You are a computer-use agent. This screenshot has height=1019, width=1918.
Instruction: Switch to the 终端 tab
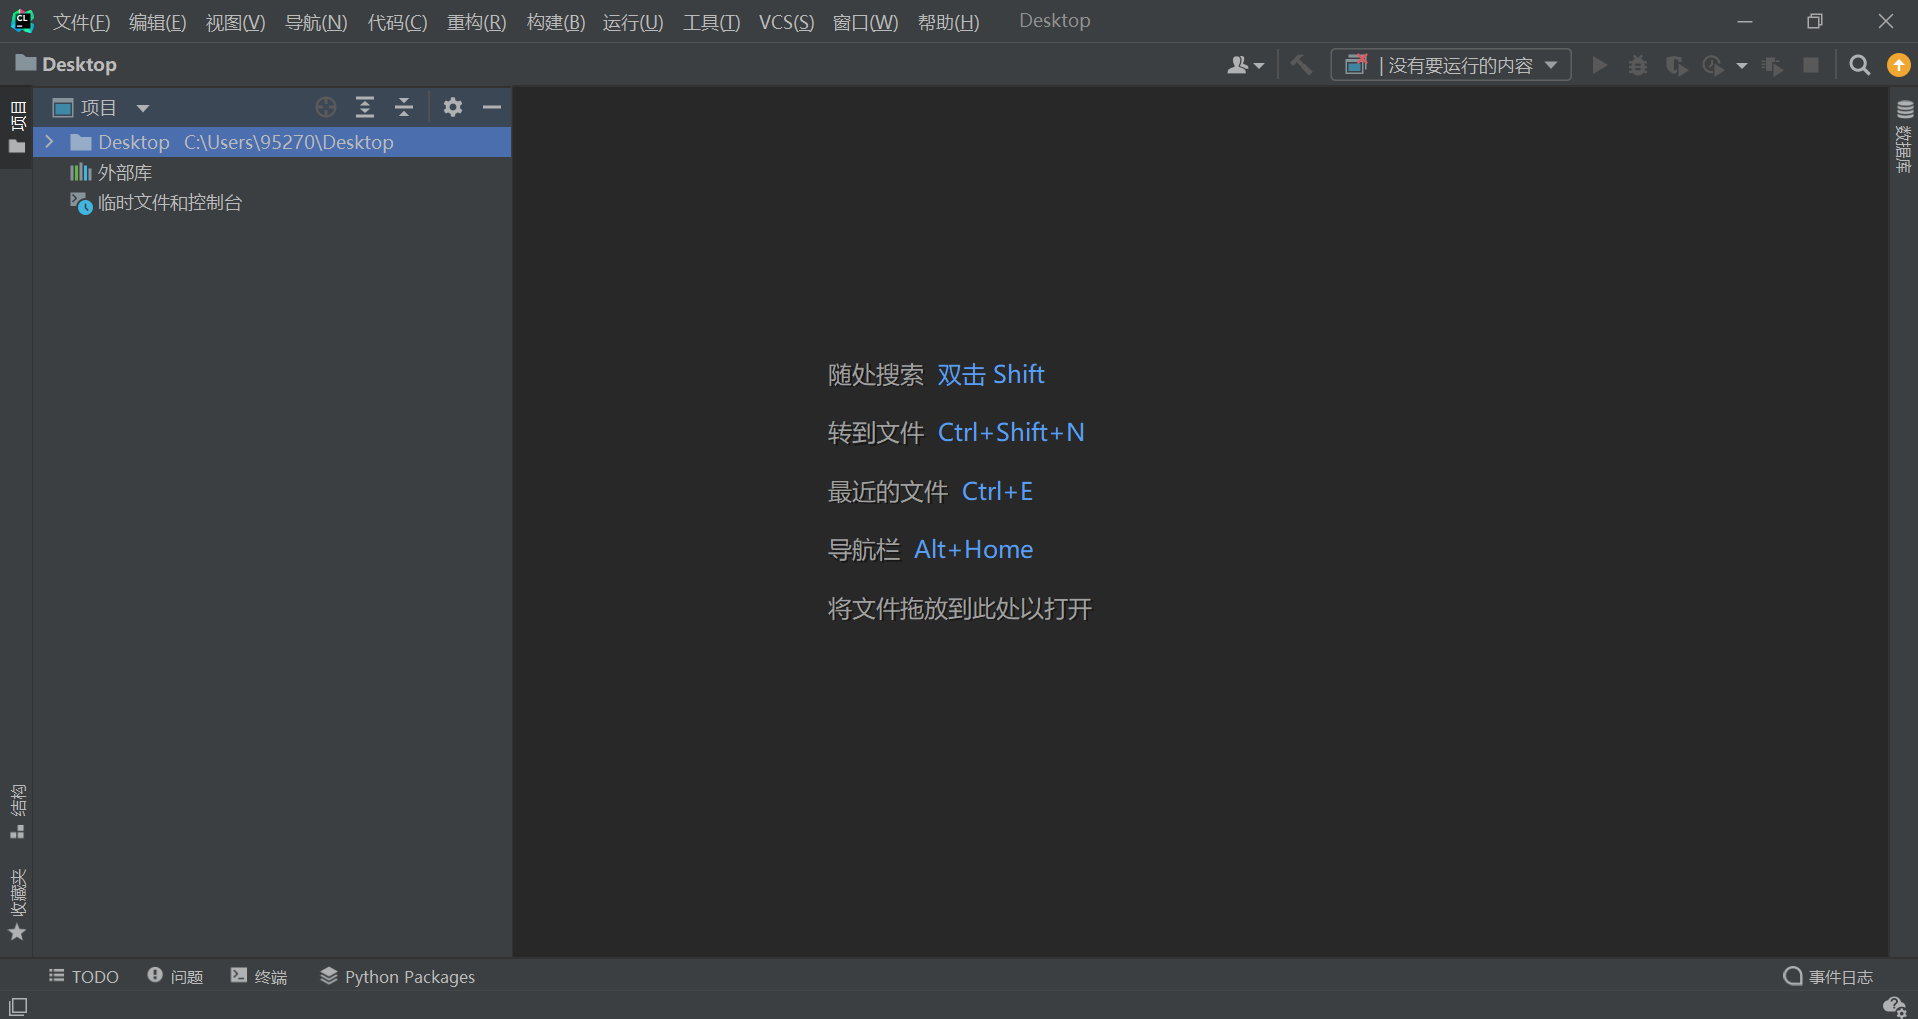tap(259, 977)
